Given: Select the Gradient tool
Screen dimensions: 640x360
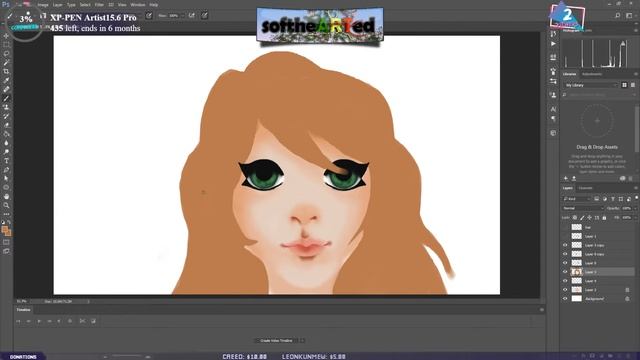Looking at the screenshot, I should [x=6, y=134].
